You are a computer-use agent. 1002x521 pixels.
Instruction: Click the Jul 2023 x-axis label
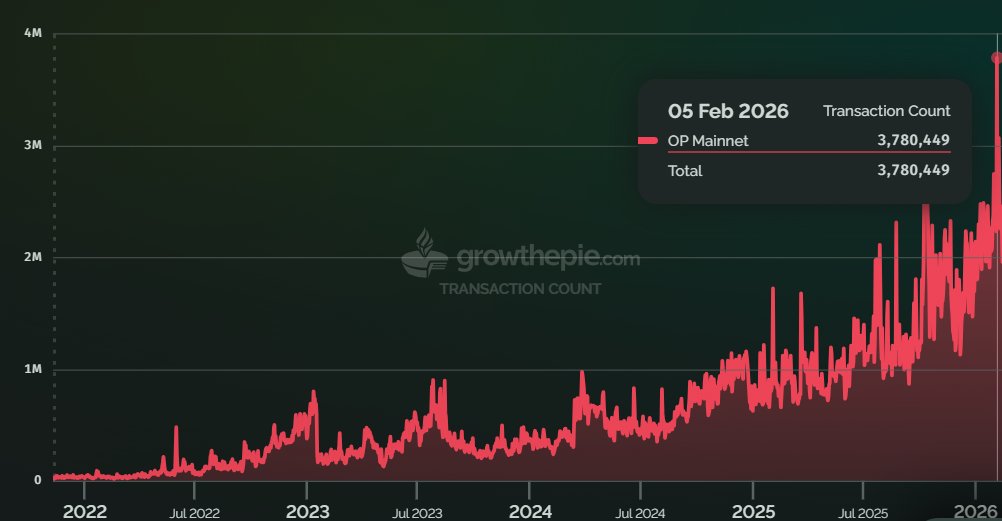pyautogui.click(x=417, y=513)
